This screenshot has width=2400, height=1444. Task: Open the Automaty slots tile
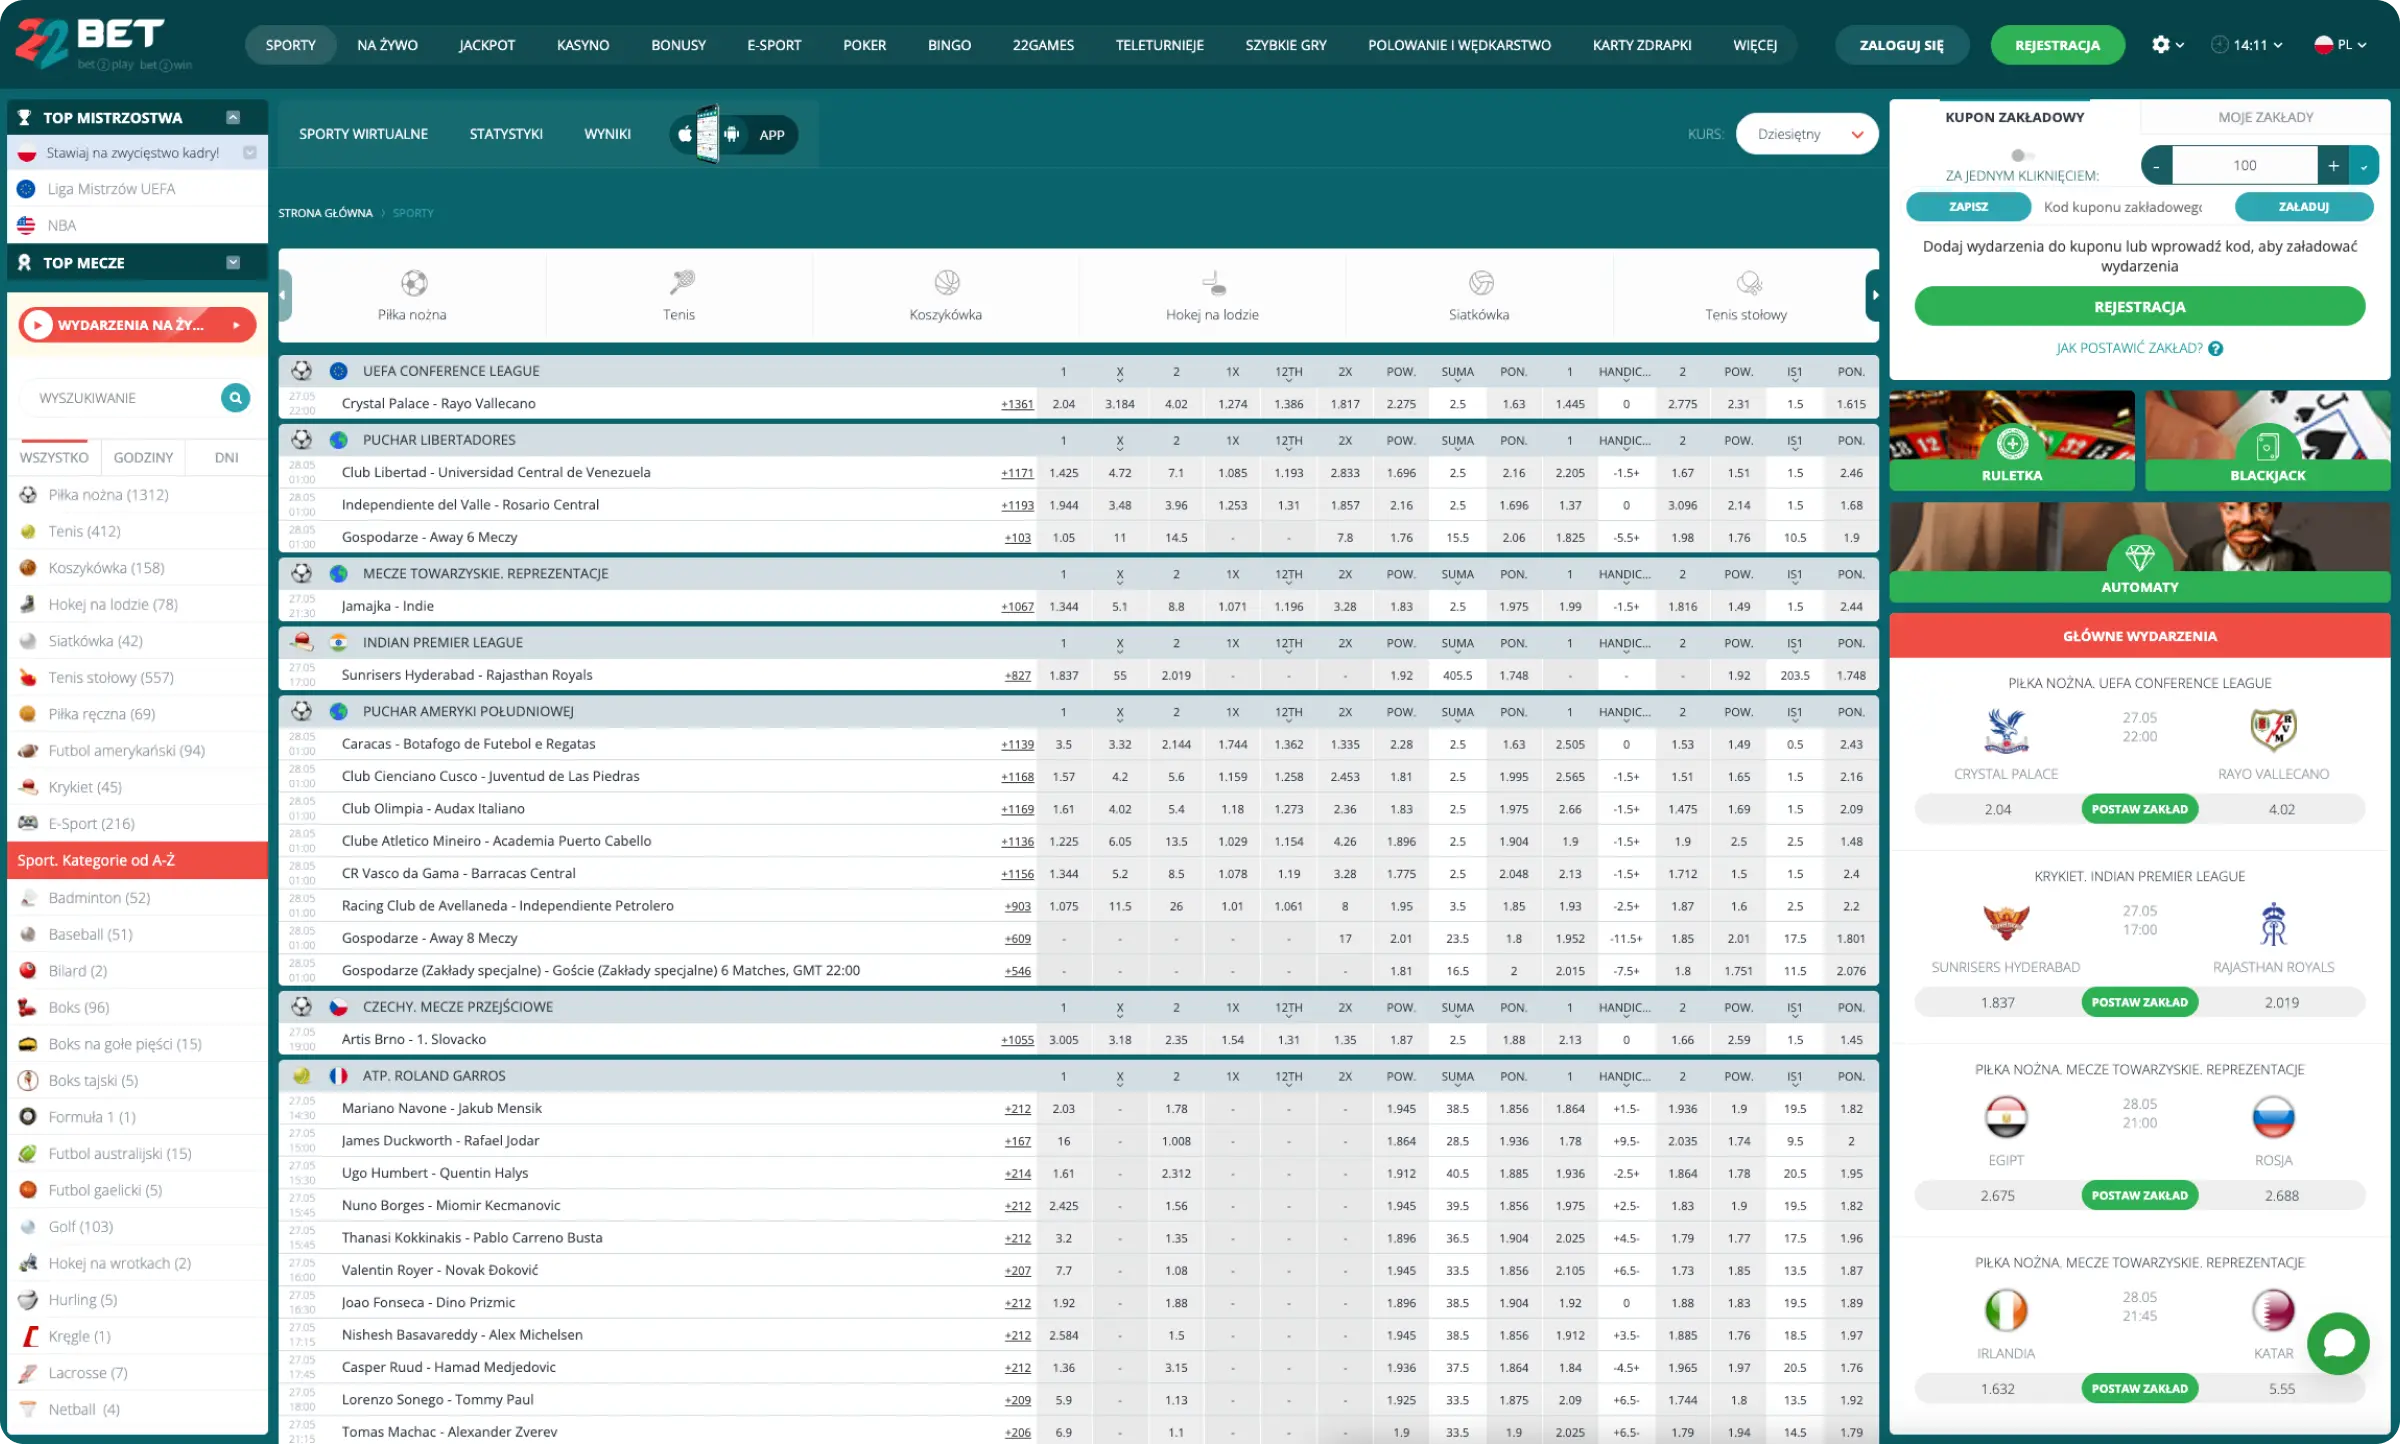pos(2140,552)
